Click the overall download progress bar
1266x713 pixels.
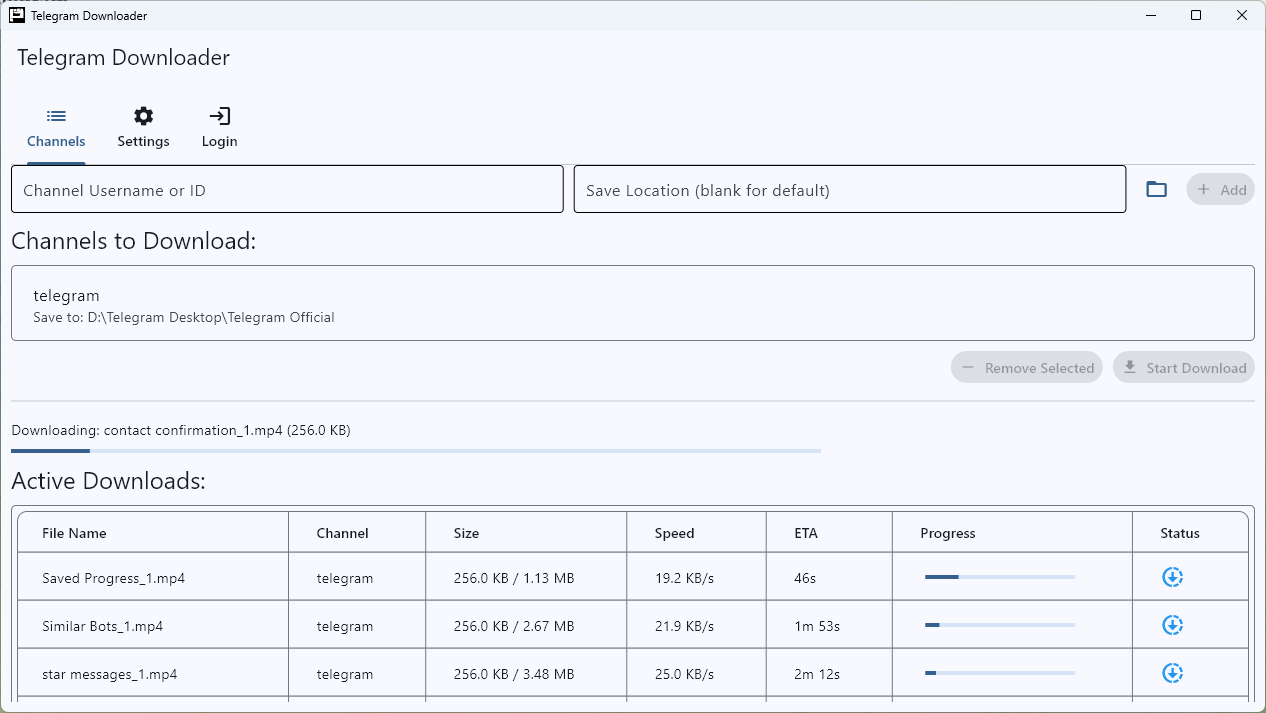[415, 450]
